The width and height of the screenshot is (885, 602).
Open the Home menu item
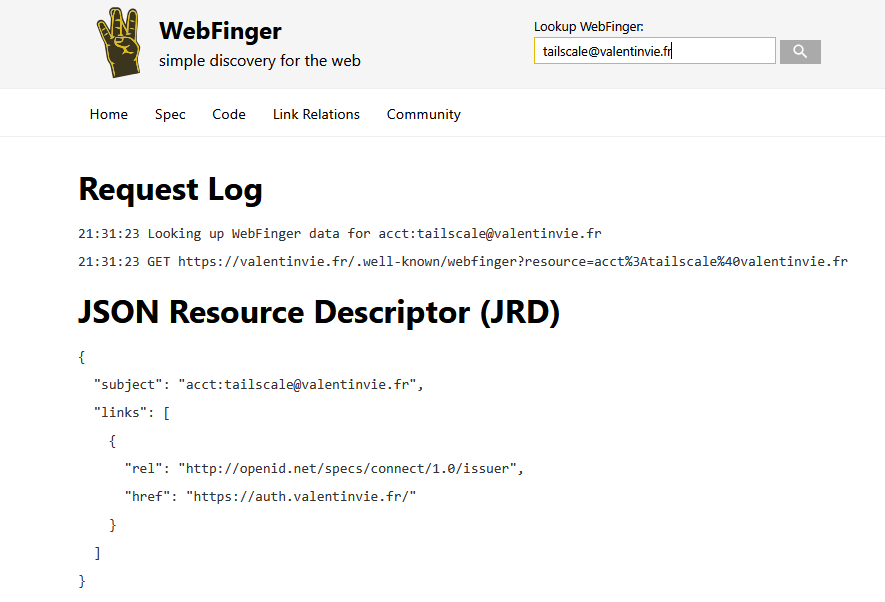point(108,114)
